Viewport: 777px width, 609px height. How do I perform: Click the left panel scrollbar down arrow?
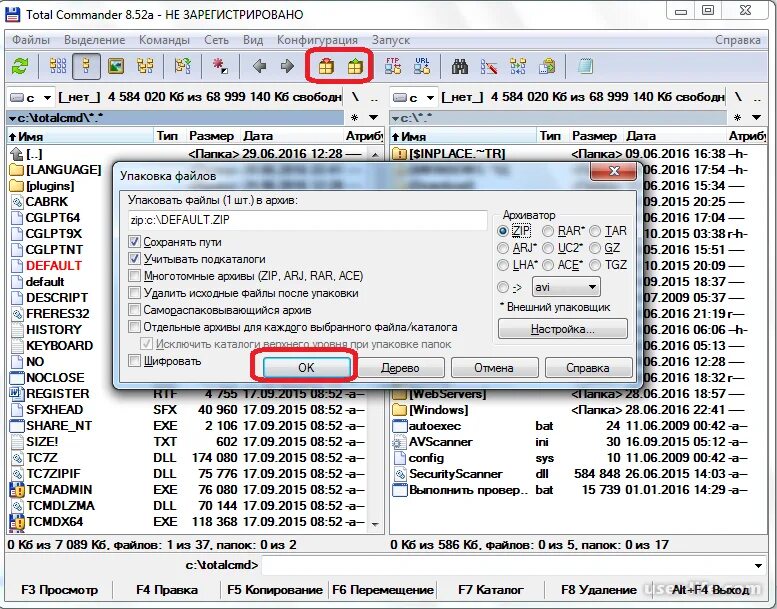pyautogui.click(x=375, y=524)
